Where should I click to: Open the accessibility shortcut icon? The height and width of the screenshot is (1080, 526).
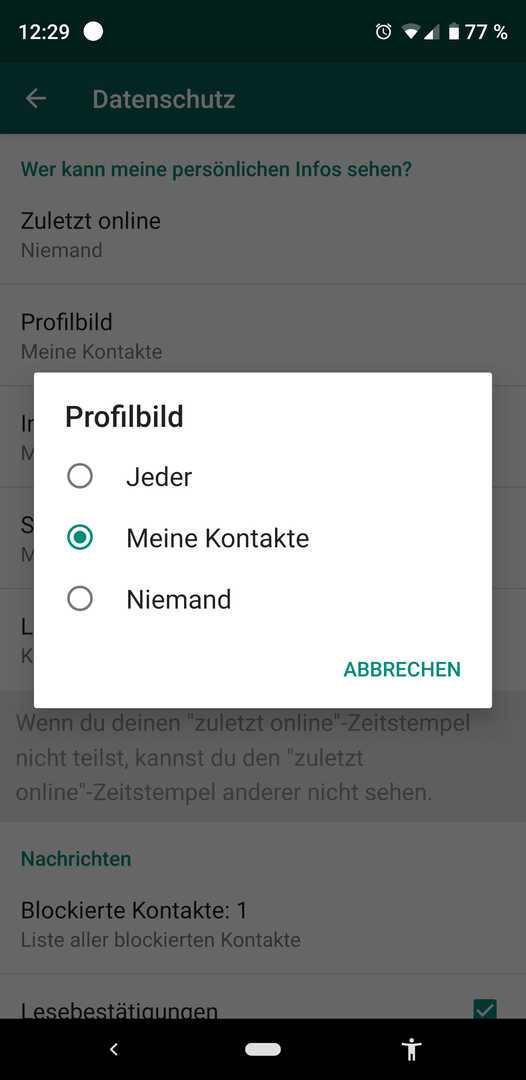point(412,1049)
